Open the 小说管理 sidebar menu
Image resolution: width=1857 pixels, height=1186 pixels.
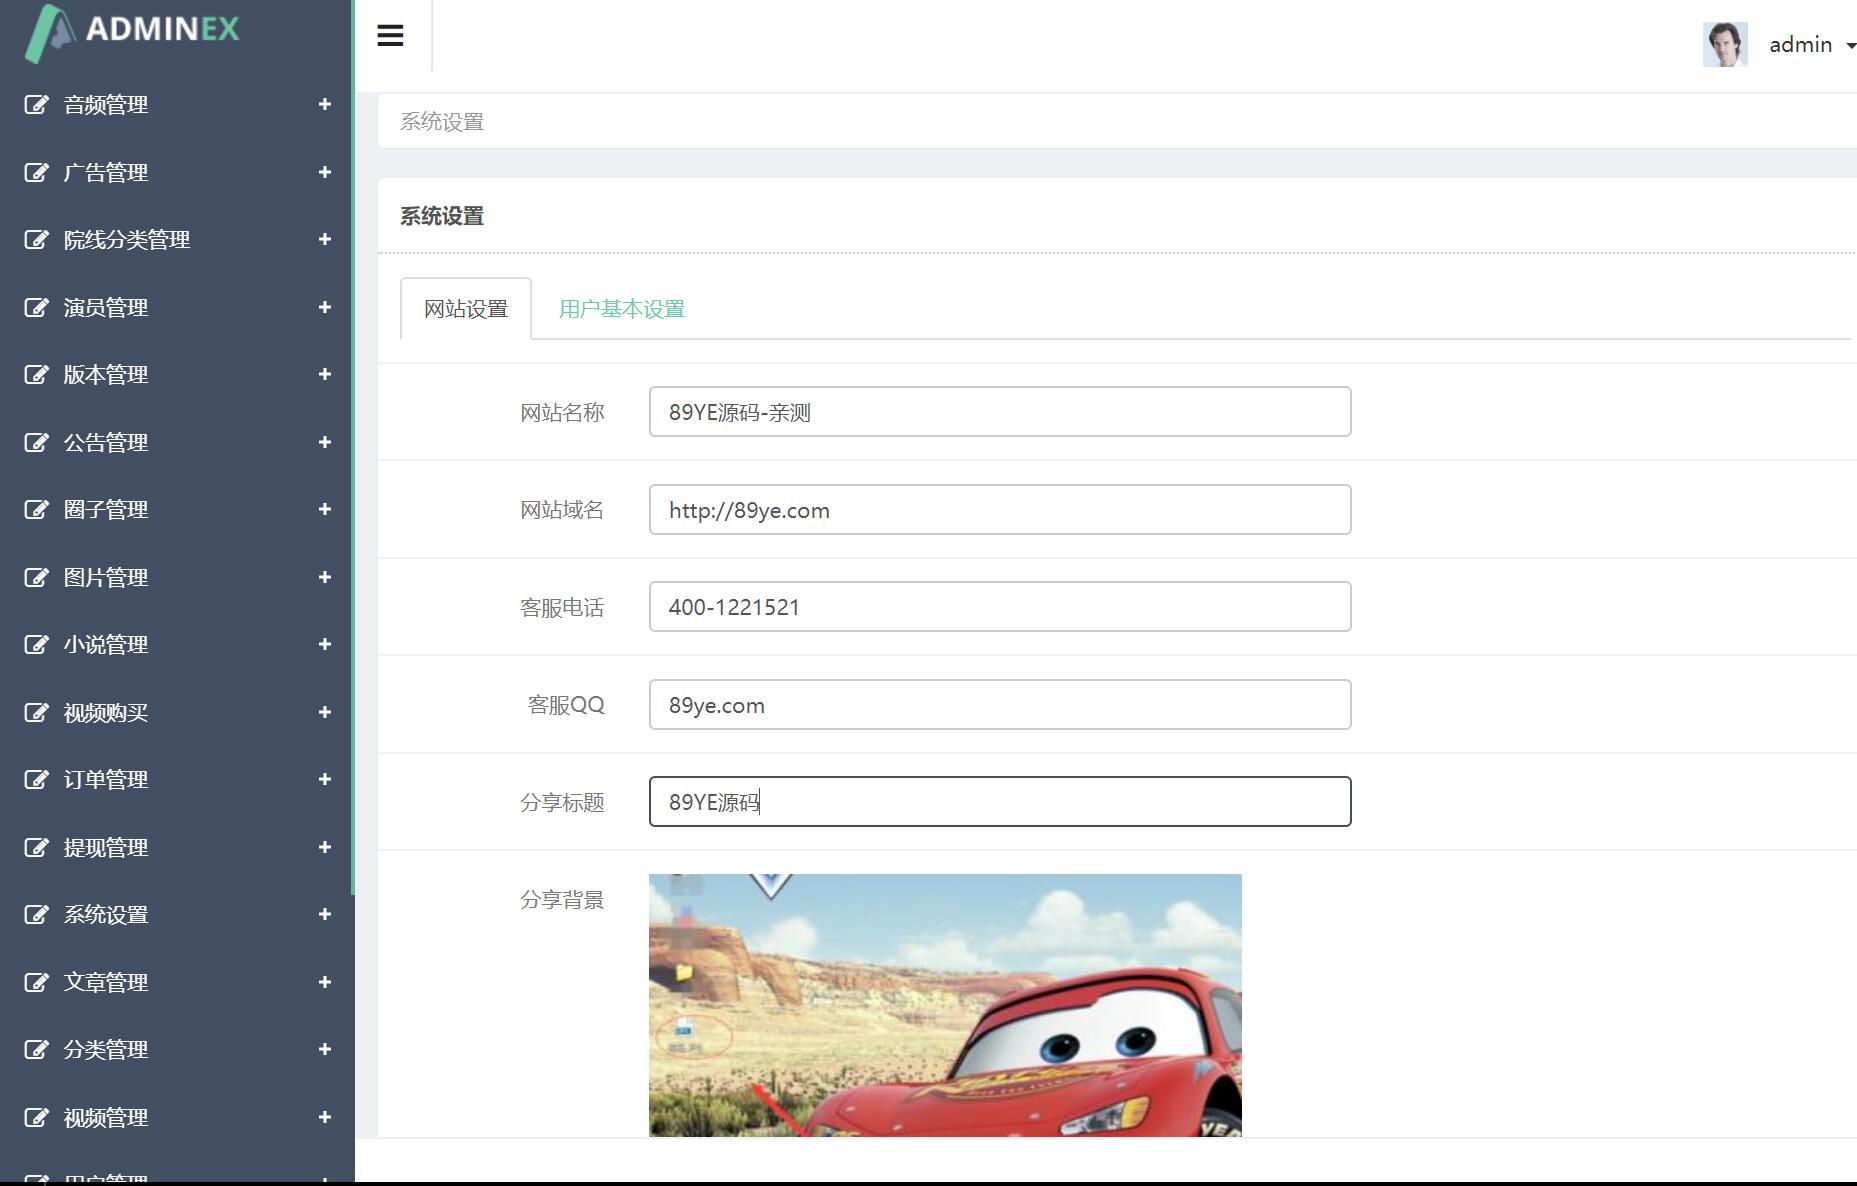175,645
